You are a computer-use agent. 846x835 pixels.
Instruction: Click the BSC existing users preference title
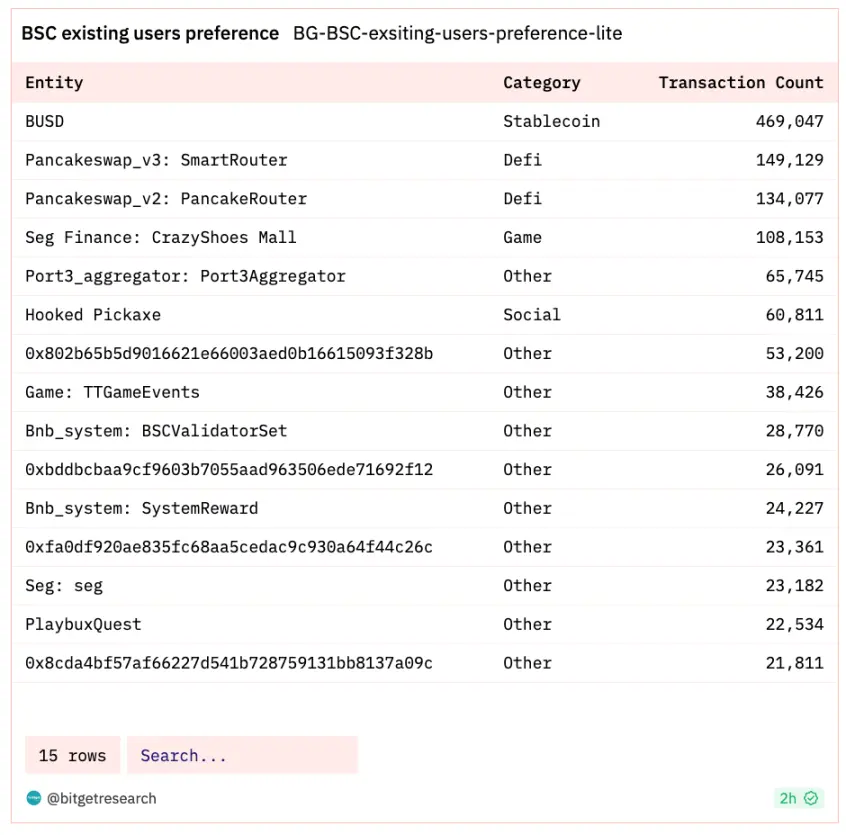pos(150,34)
